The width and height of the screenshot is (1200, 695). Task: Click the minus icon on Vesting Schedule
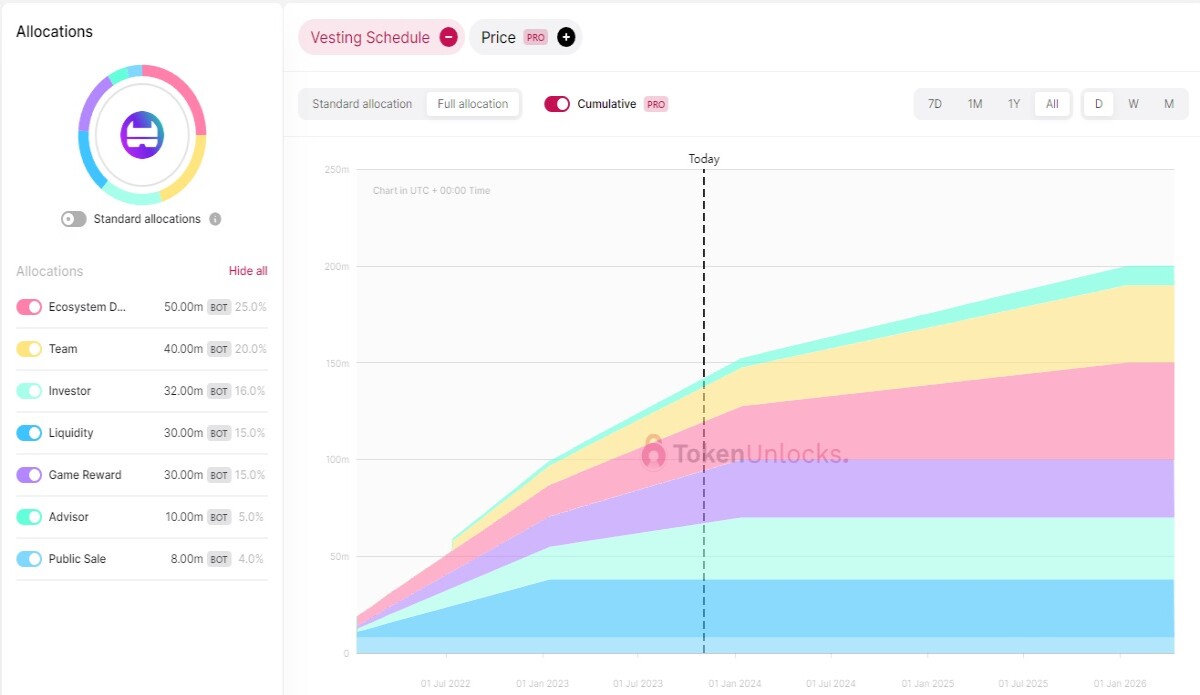449,37
